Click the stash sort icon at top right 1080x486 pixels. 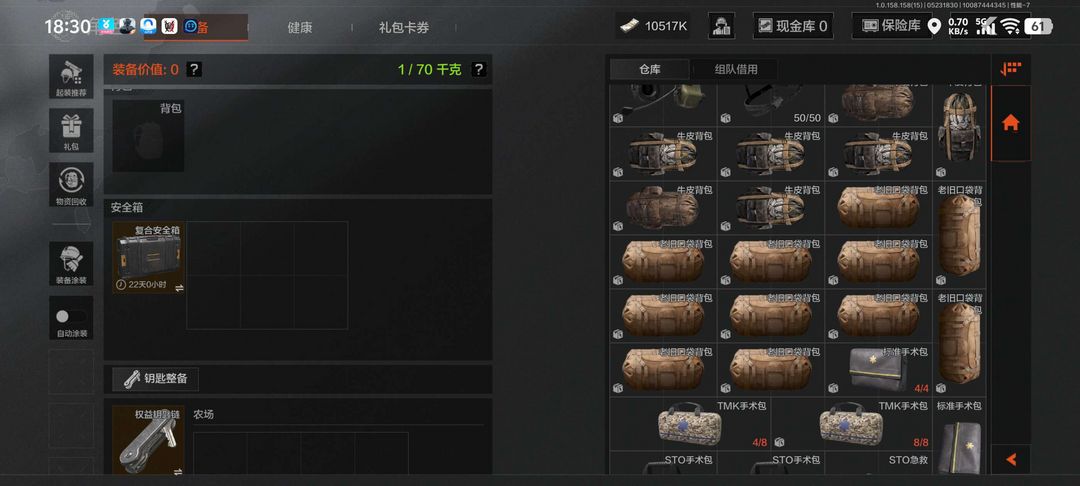pos(1010,68)
